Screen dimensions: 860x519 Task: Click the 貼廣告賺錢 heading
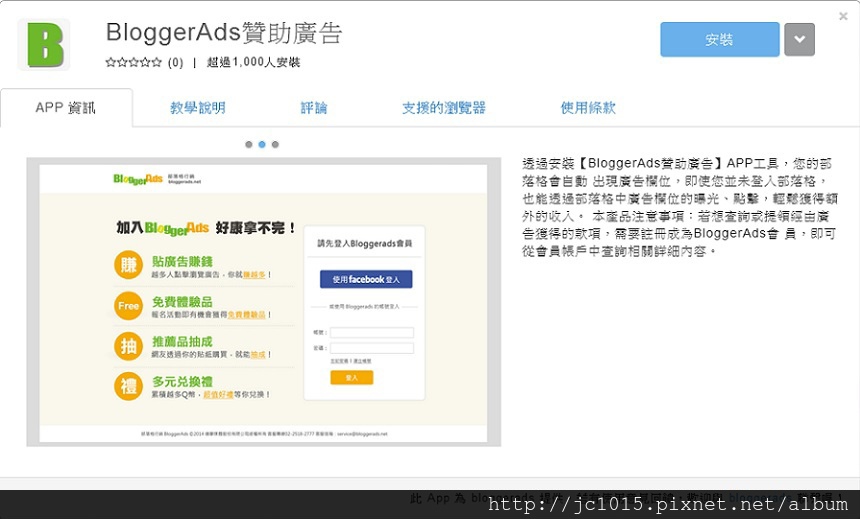182,262
